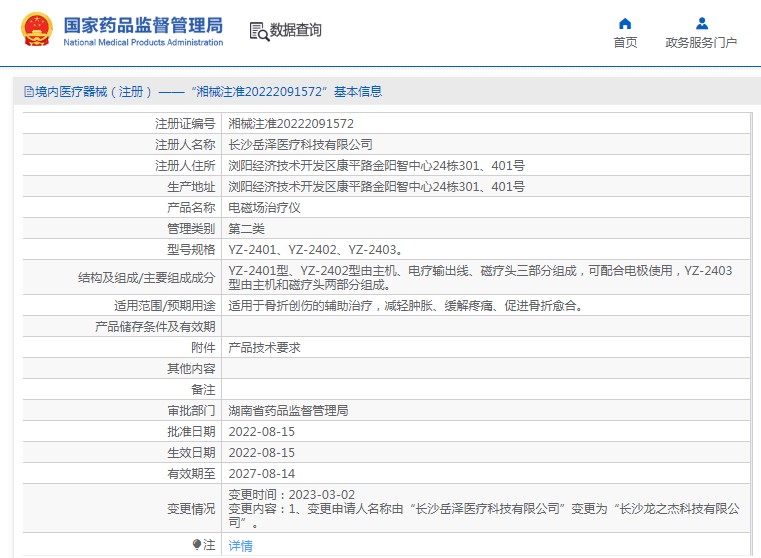Image resolution: width=761 pixels, height=558 pixels.
Task: Click approving department 湖南省药品监督管理局
Action: coord(288,410)
